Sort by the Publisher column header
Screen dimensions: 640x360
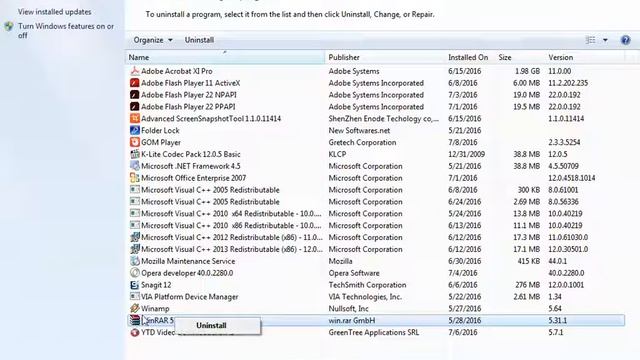[386, 58]
